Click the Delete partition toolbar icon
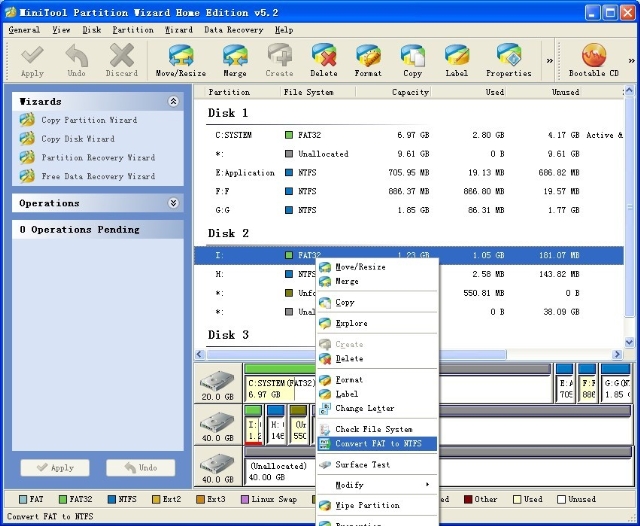Image resolution: width=640 pixels, height=526 pixels. coord(324,61)
